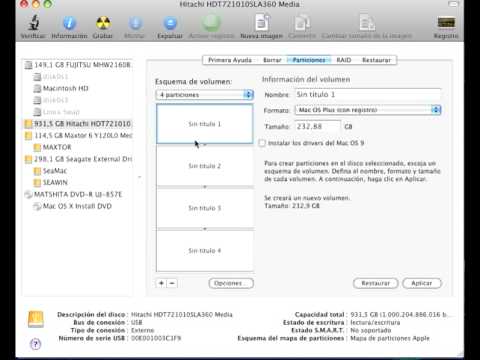Click the Aplicar button
This screenshot has width=480, height=360.
pos(422,283)
